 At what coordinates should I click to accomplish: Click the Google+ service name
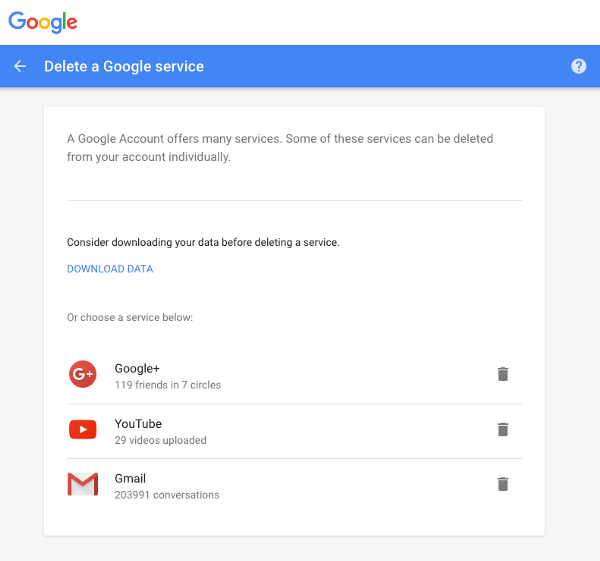pos(138,369)
